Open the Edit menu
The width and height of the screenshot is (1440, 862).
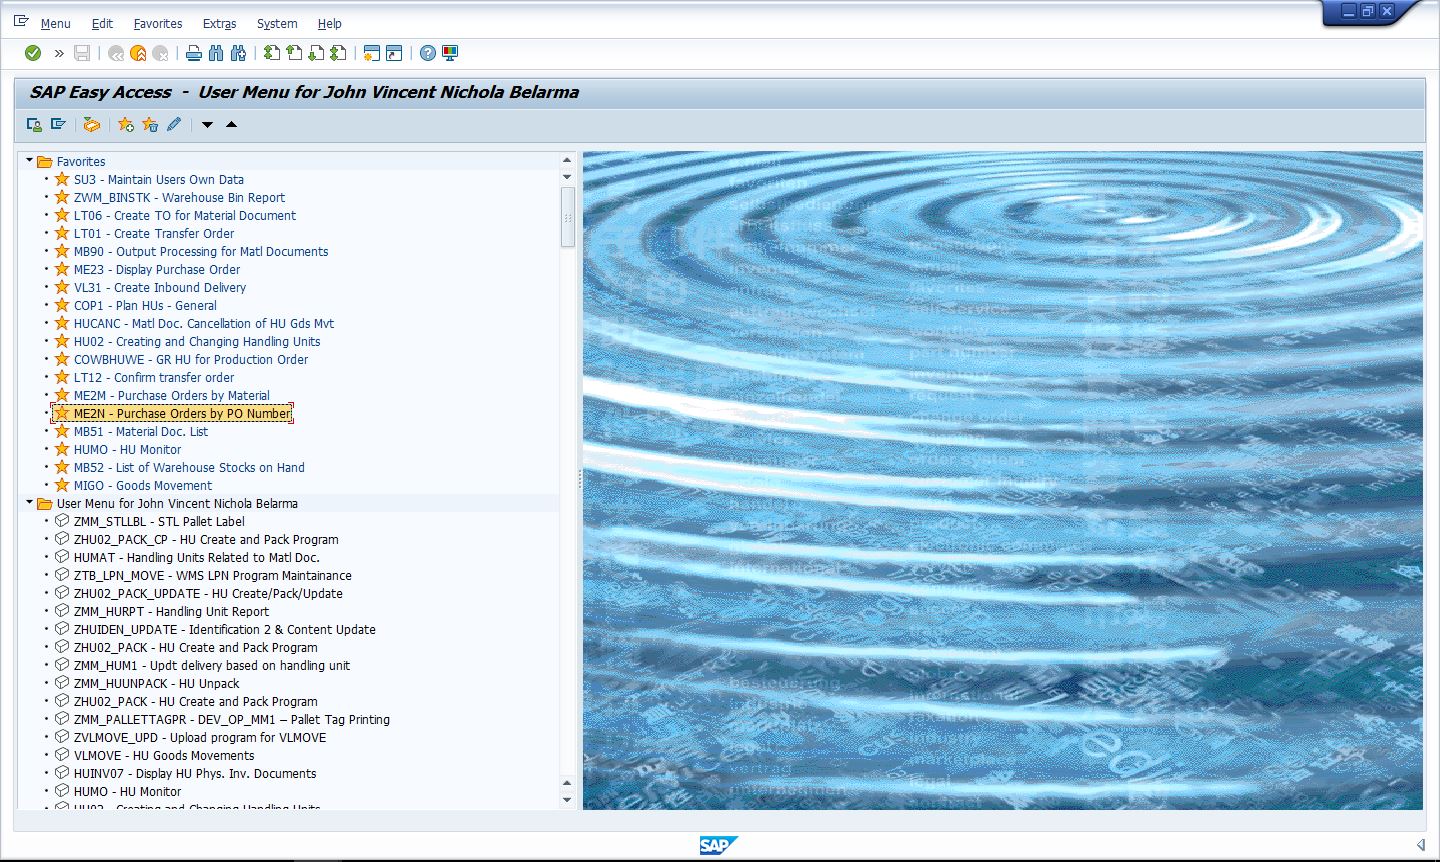(x=102, y=23)
